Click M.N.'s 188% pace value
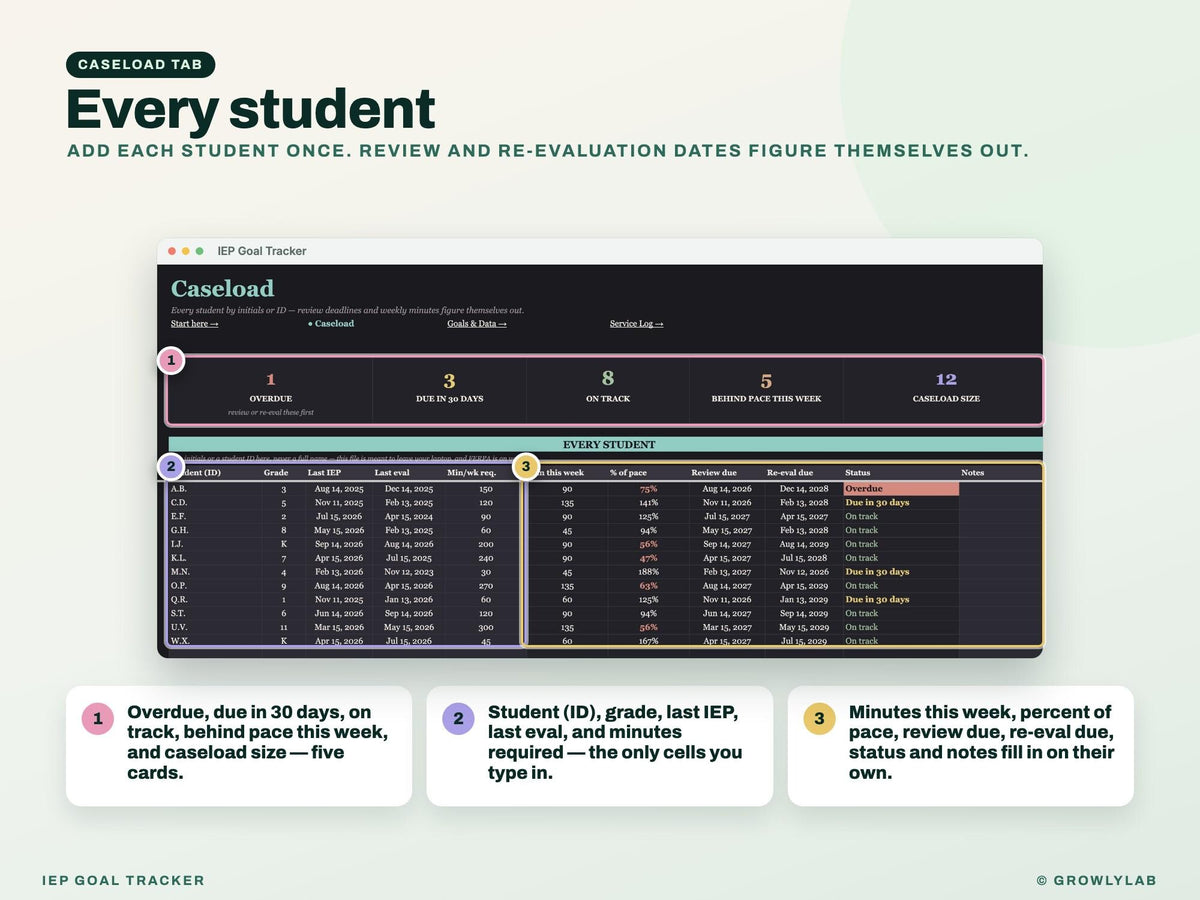This screenshot has height=900, width=1200. 647,572
